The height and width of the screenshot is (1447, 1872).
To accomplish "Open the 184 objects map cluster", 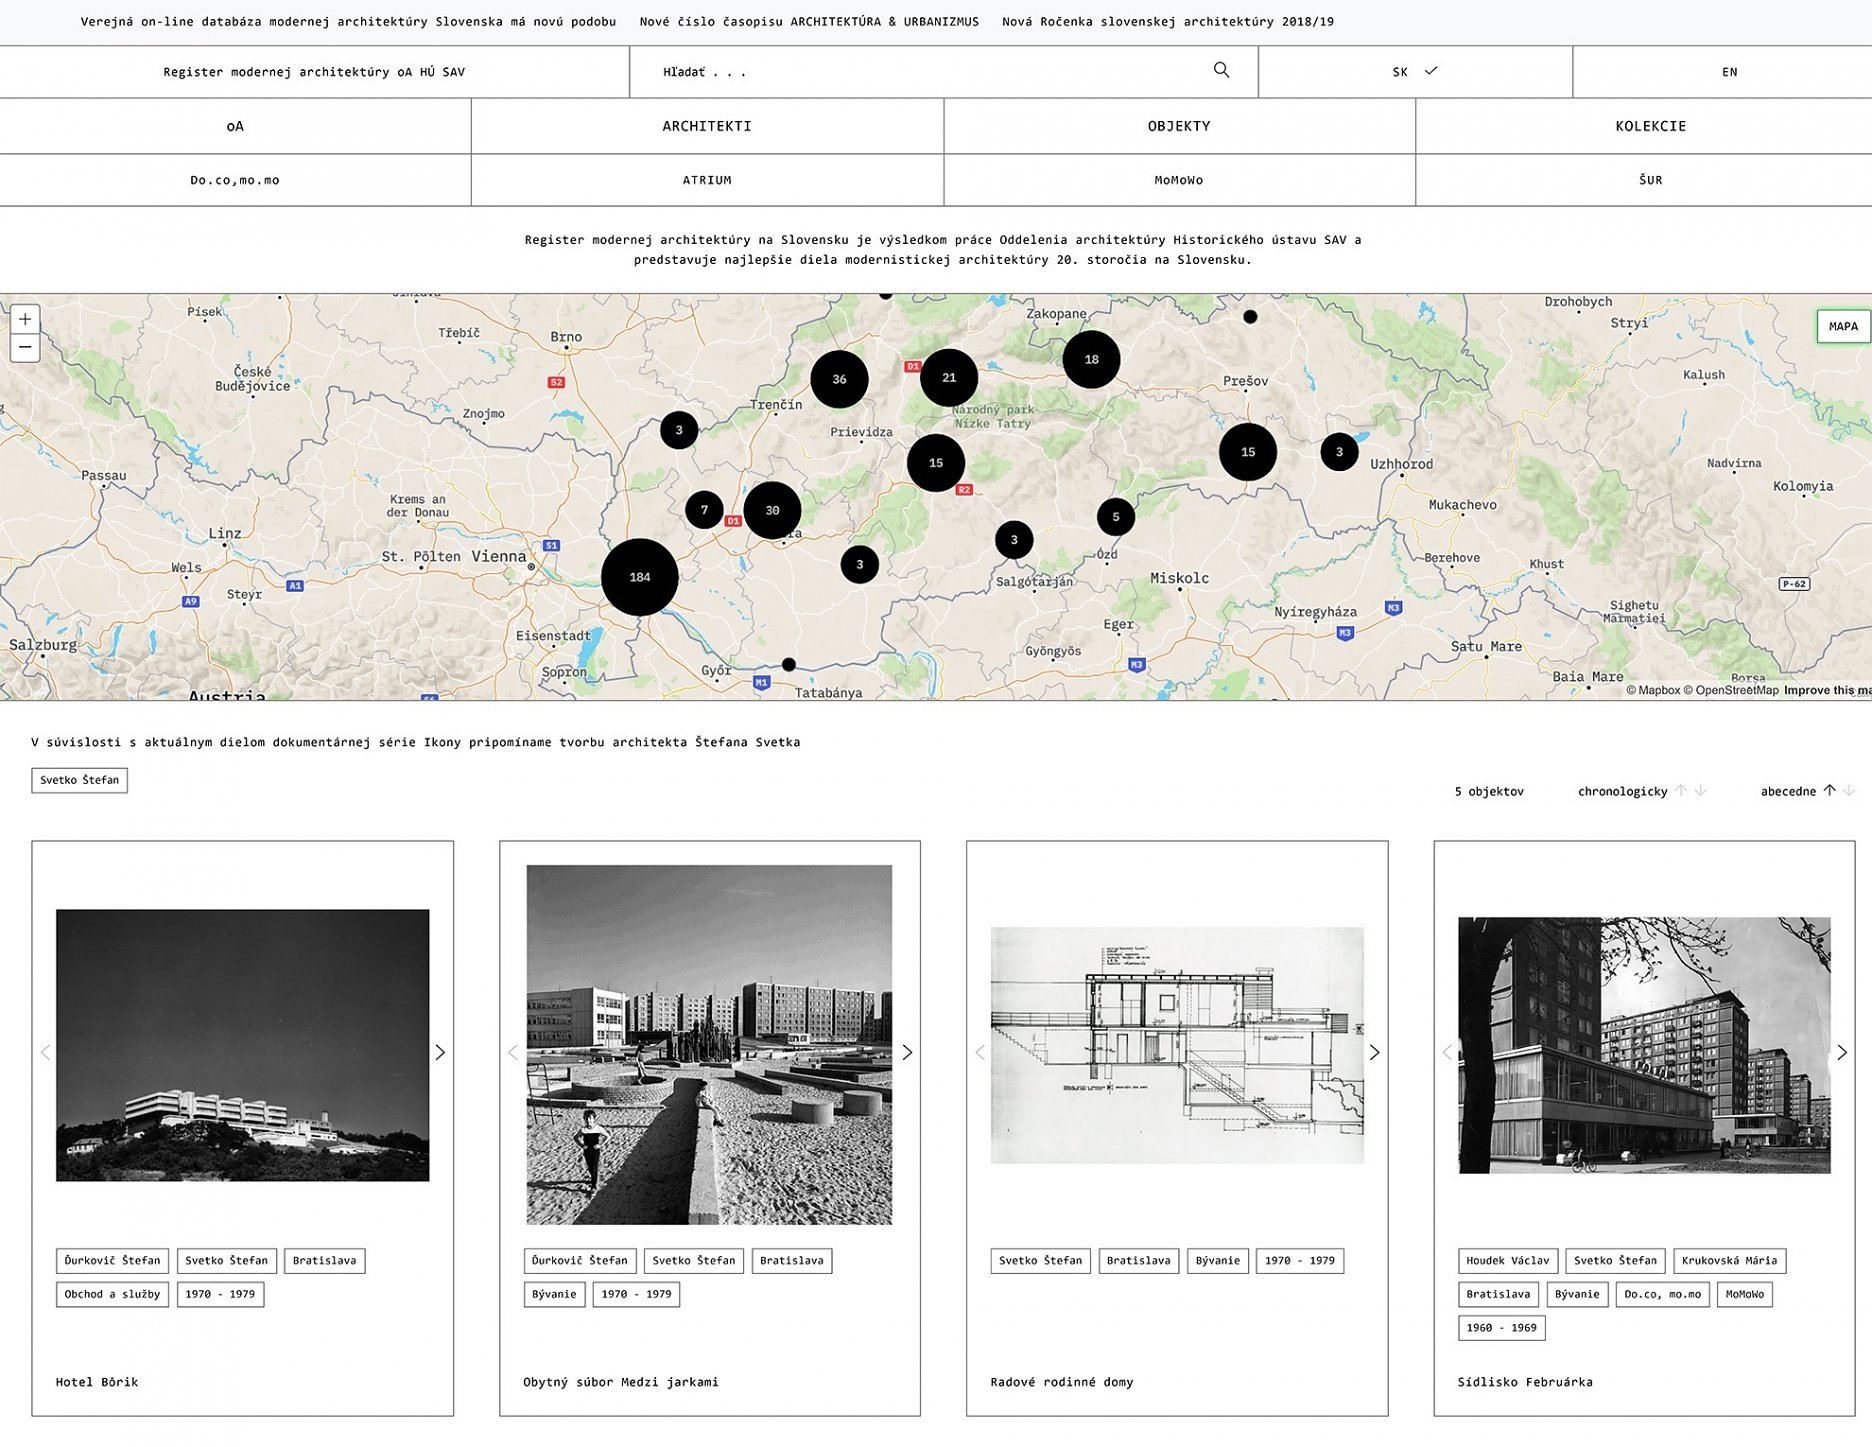I will [x=640, y=577].
